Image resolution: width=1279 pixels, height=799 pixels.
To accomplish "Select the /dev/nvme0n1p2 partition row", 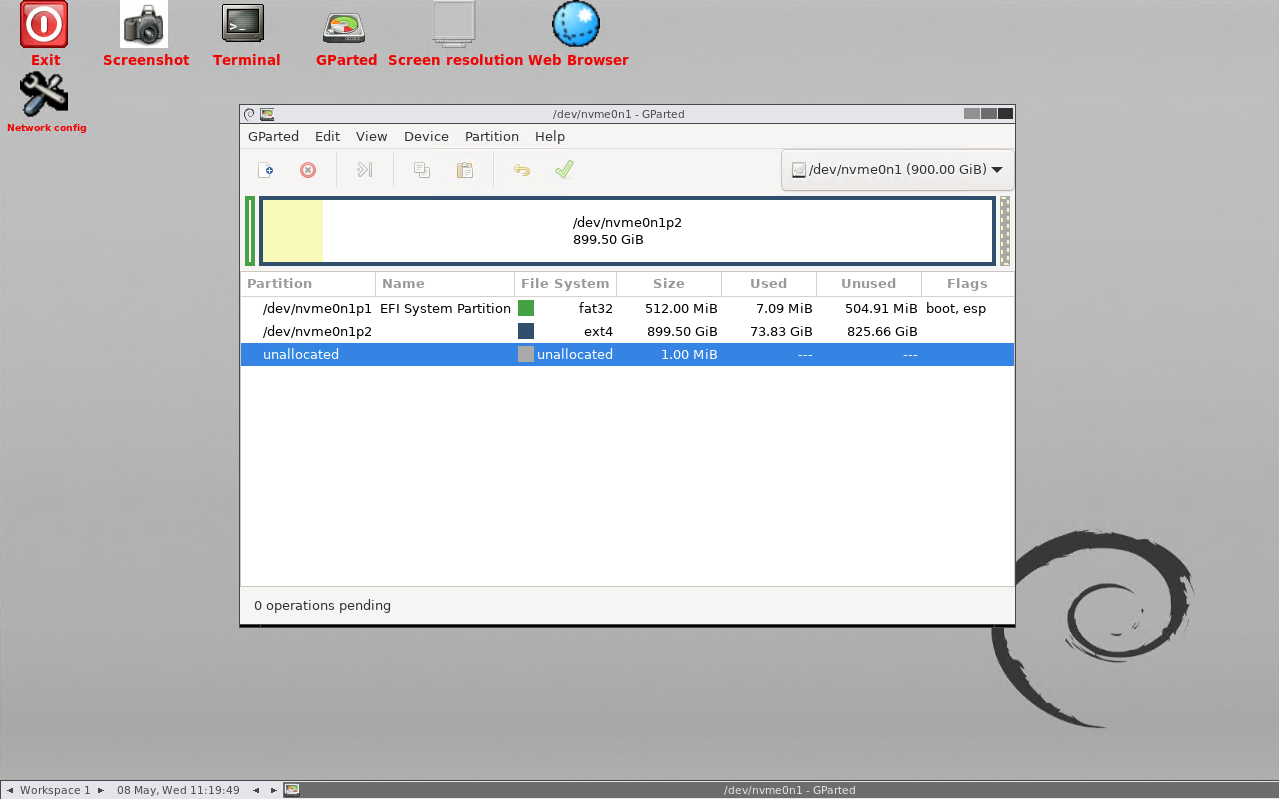I will coord(627,331).
